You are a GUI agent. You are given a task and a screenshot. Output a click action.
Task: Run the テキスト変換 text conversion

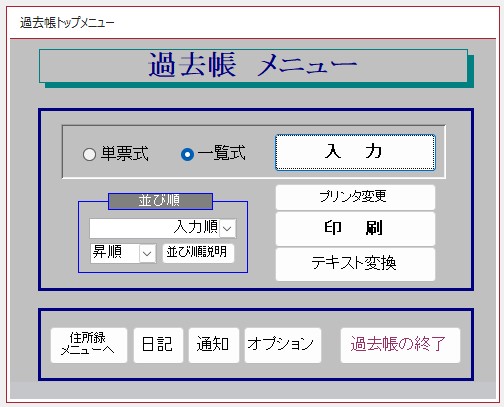pyautogui.click(x=355, y=264)
